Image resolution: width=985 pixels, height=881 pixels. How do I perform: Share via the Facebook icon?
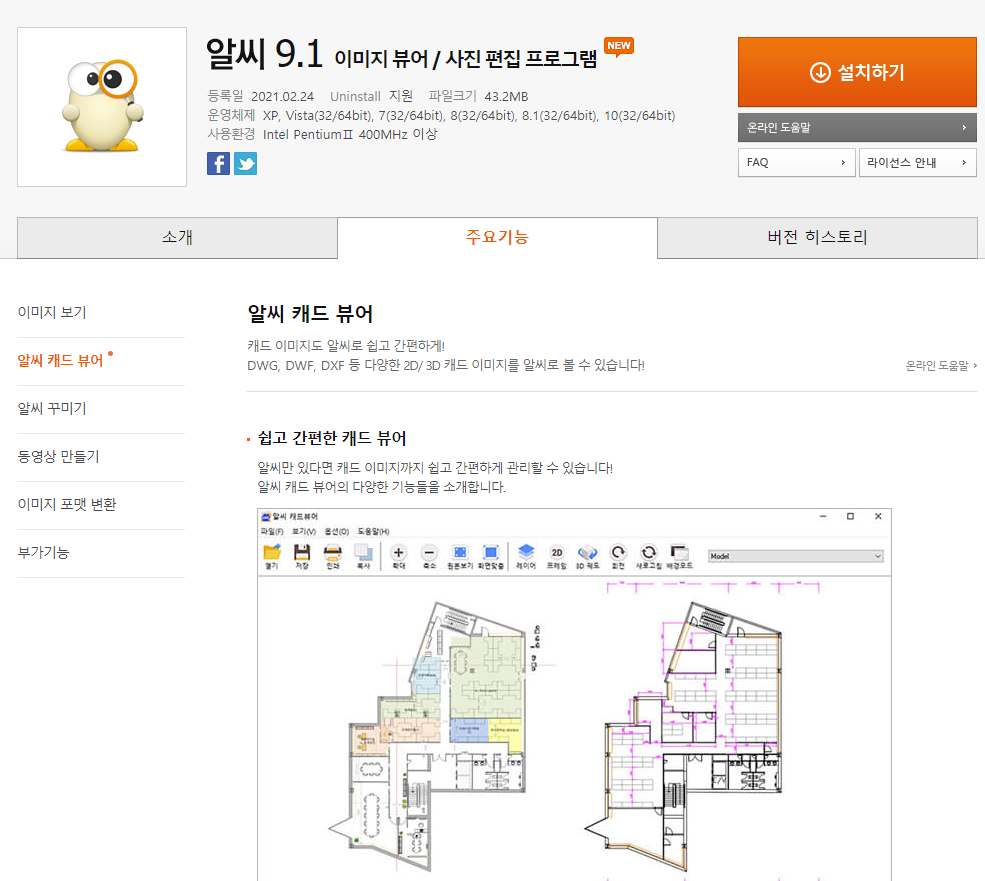[219, 163]
